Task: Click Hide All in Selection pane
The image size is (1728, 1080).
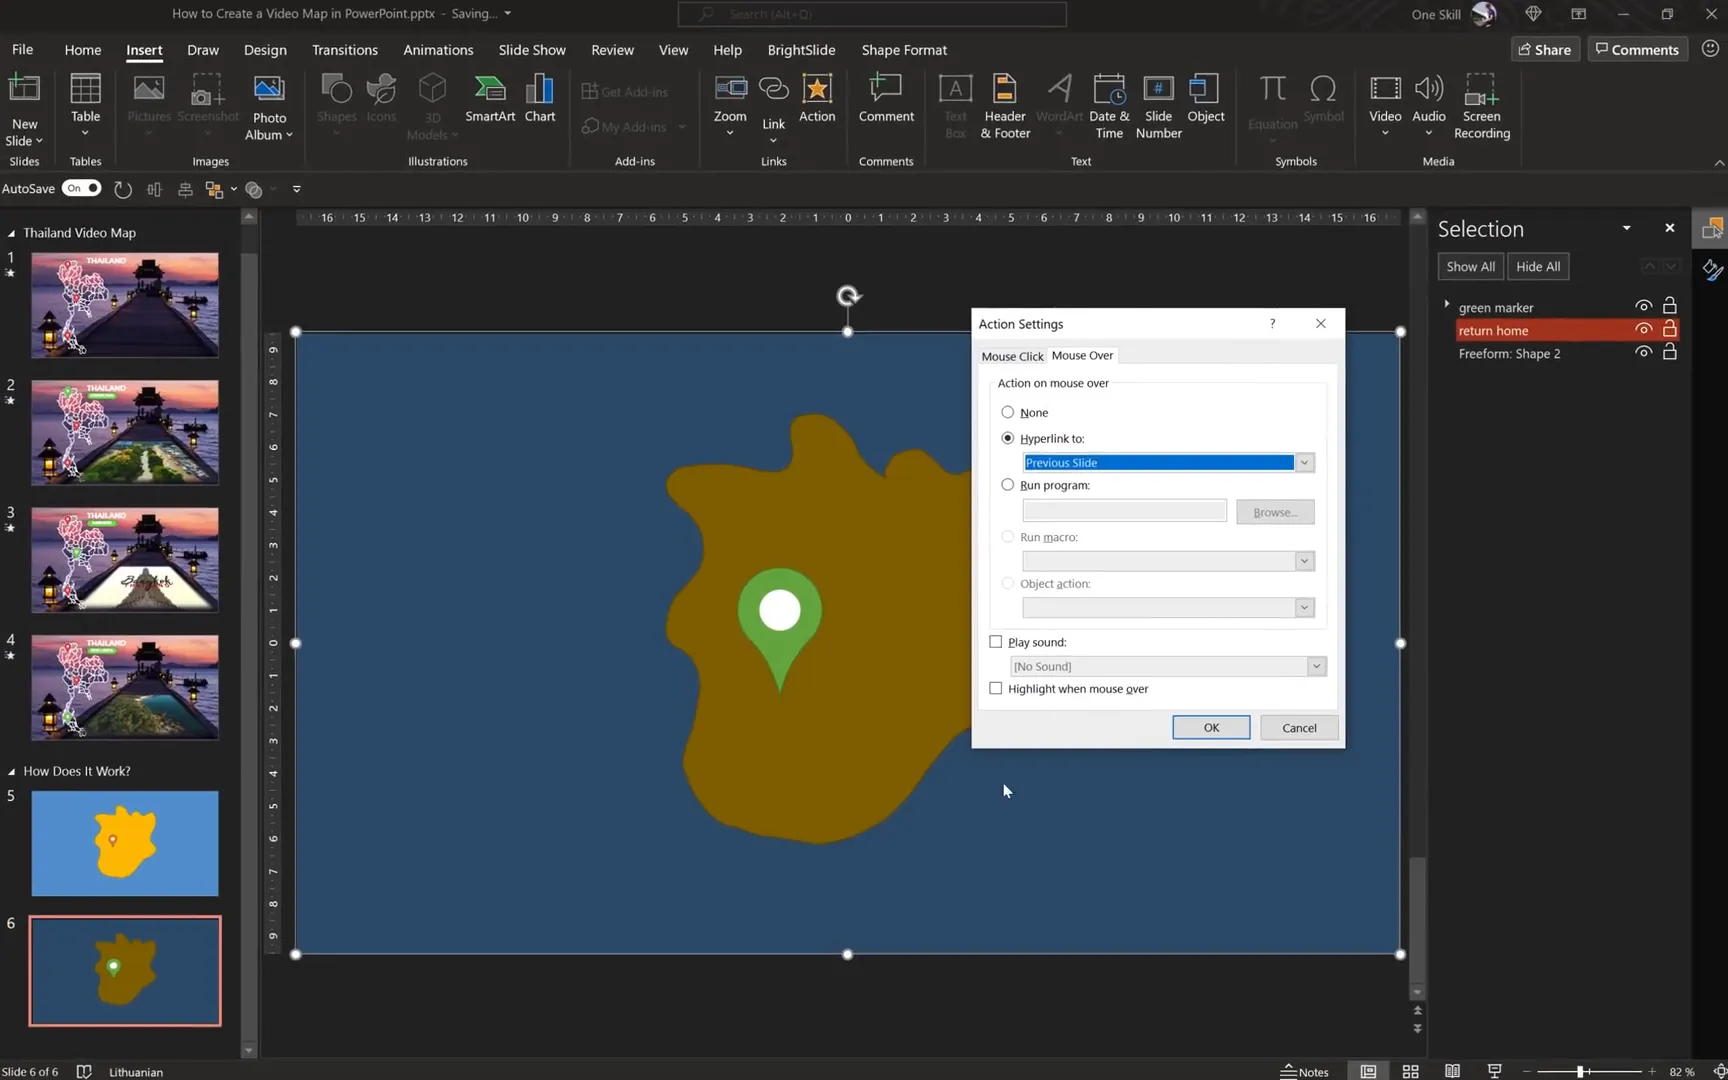Action: pyautogui.click(x=1537, y=266)
